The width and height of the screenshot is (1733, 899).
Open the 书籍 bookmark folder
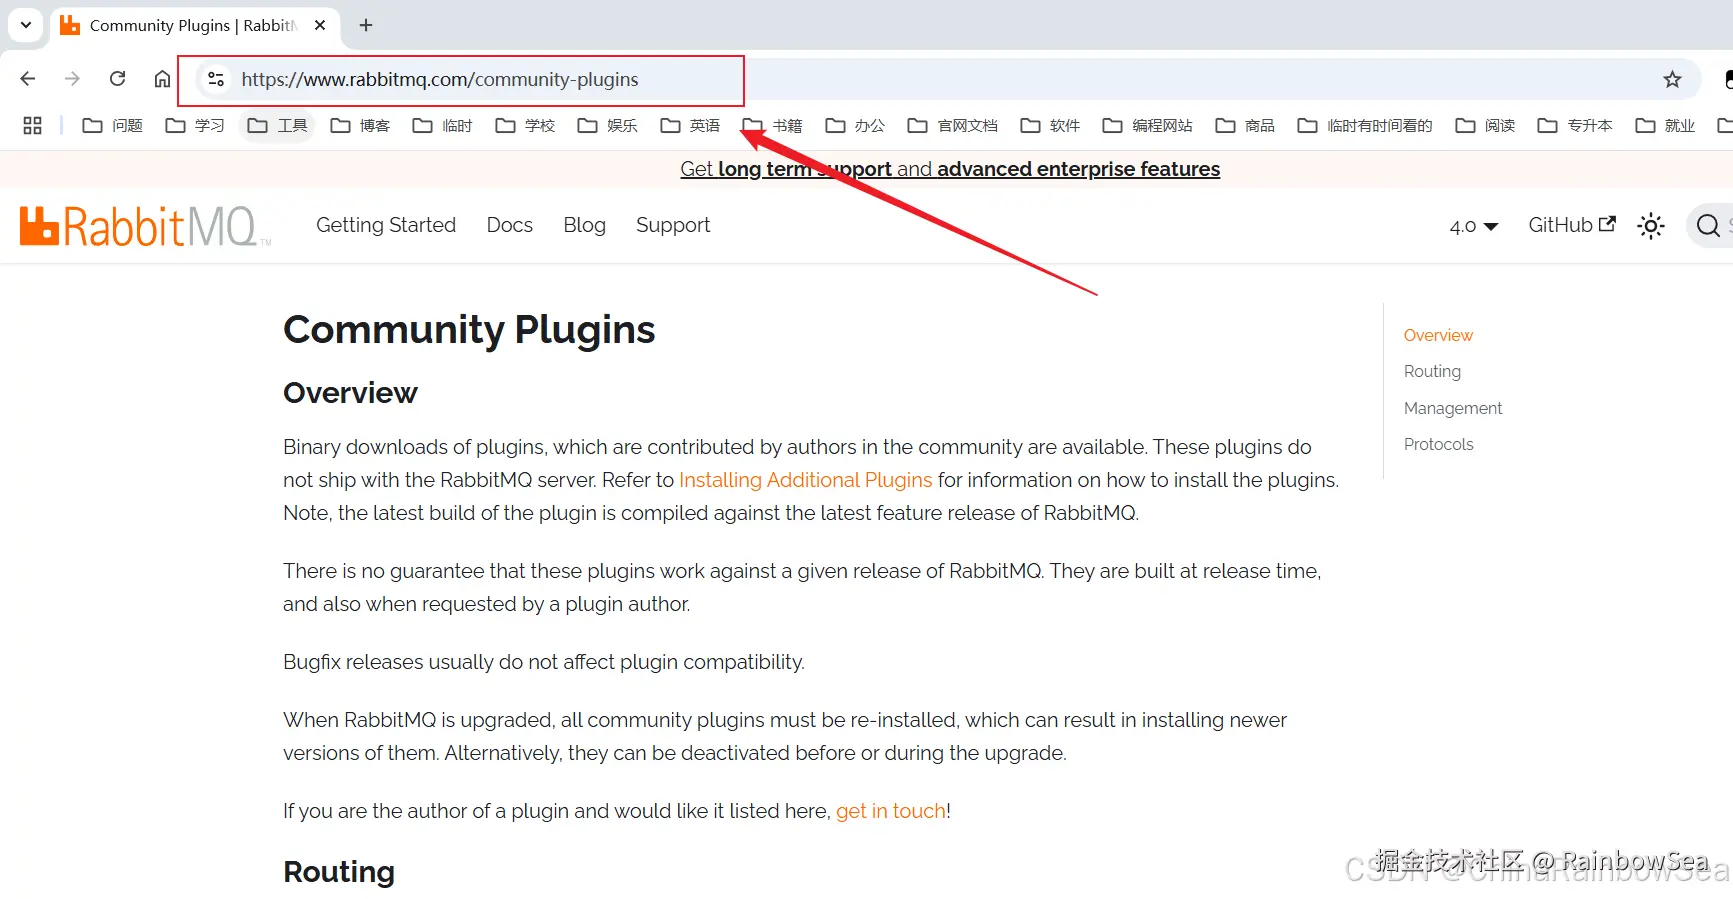pos(773,125)
